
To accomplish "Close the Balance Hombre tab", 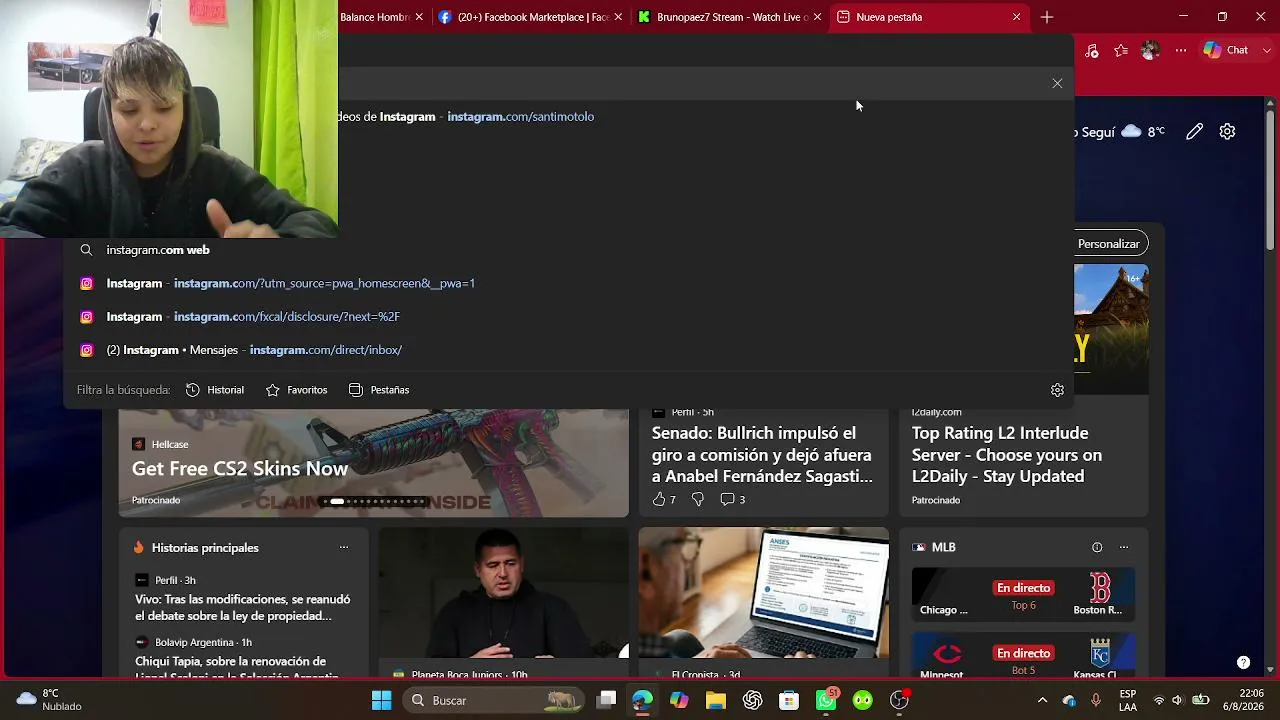I will [x=419, y=17].
